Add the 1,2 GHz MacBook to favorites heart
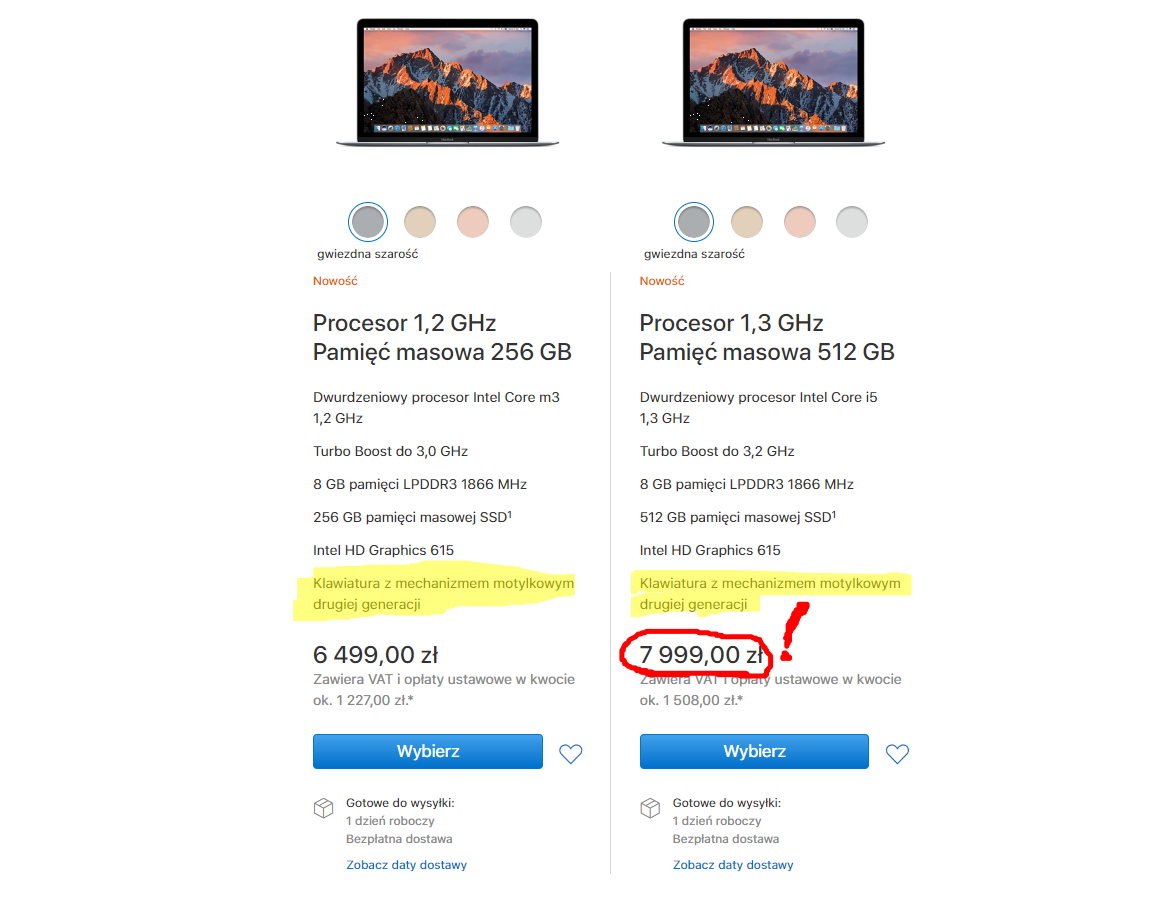Screen dimensions: 1168x897 pyautogui.click(x=571, y=754)
